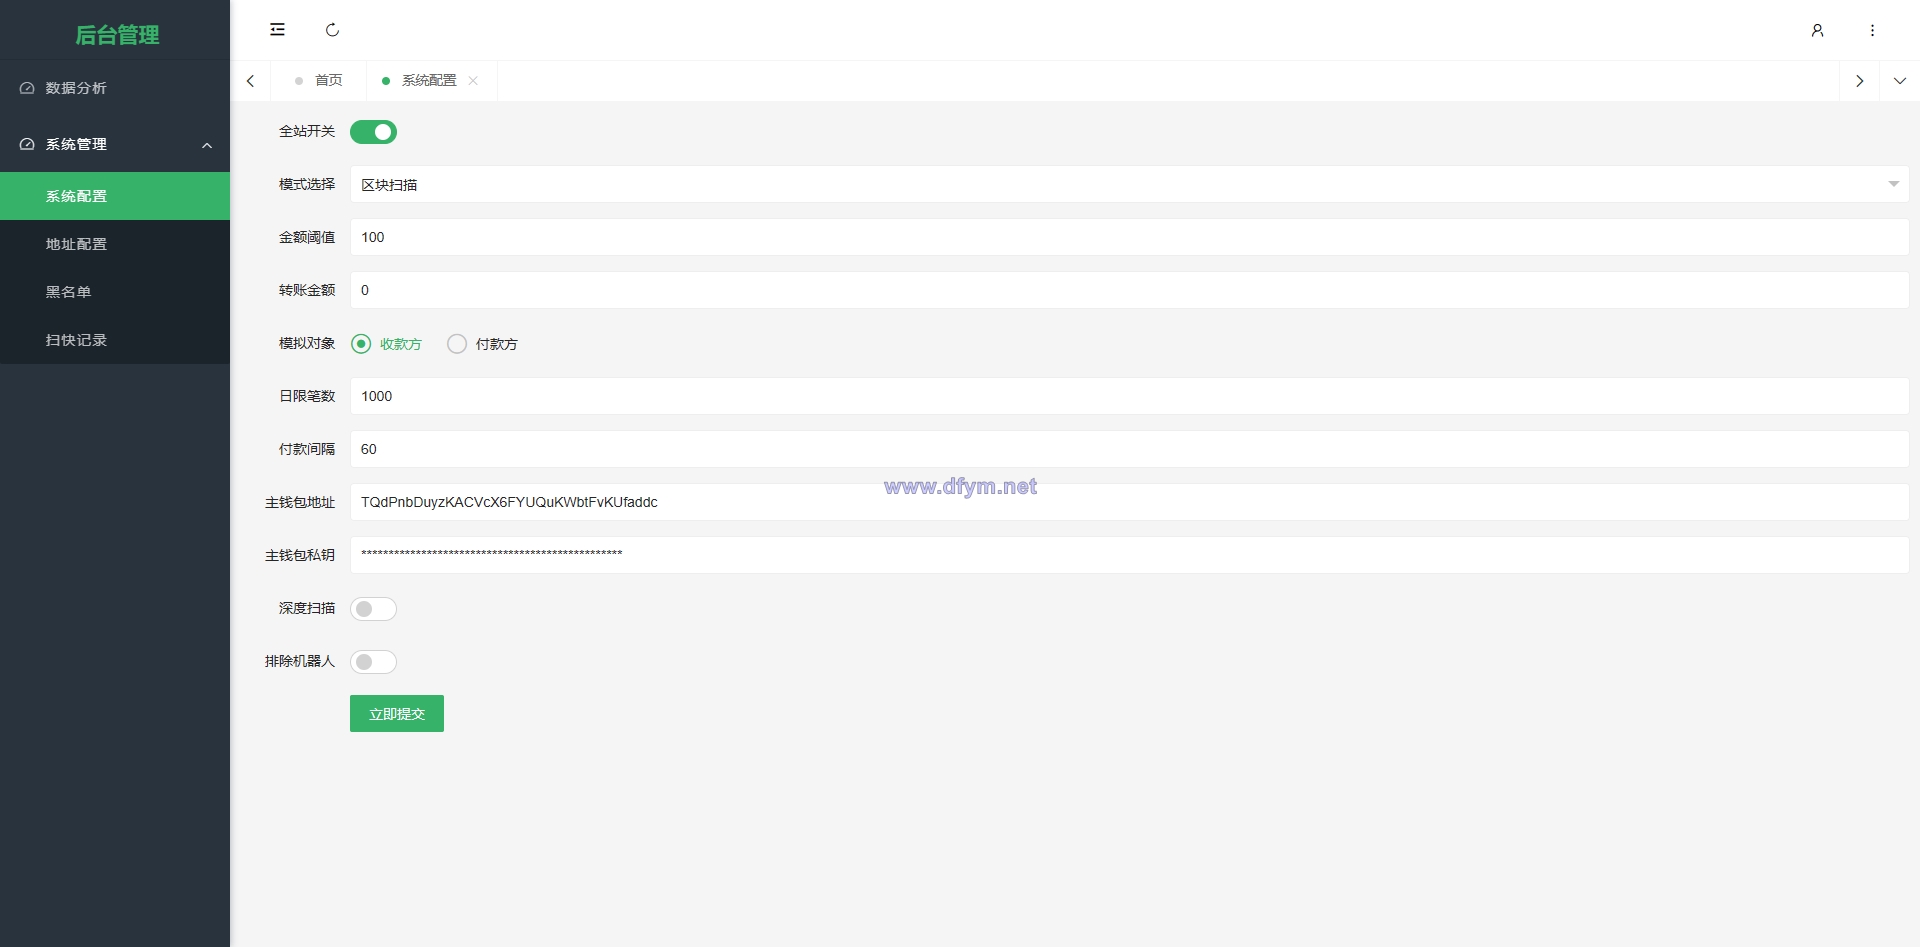This screenshot has width=1920, height=947.
Task: Click the 模式选择 dropdown arrow
Action: coord(1893,184)
